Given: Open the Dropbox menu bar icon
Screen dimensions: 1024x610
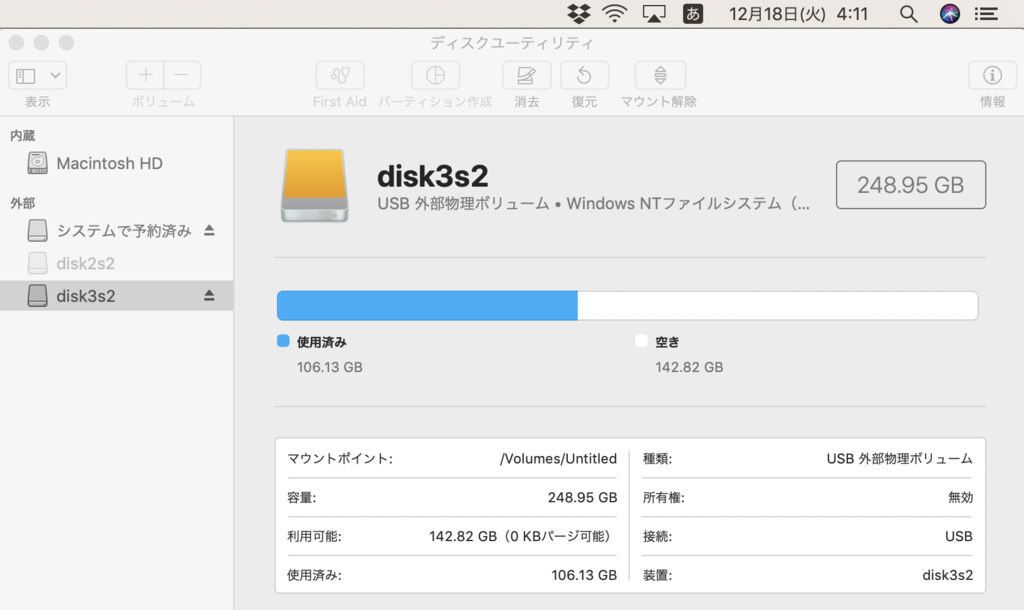Looking at the screenshot, I should (x=579, y=14).
